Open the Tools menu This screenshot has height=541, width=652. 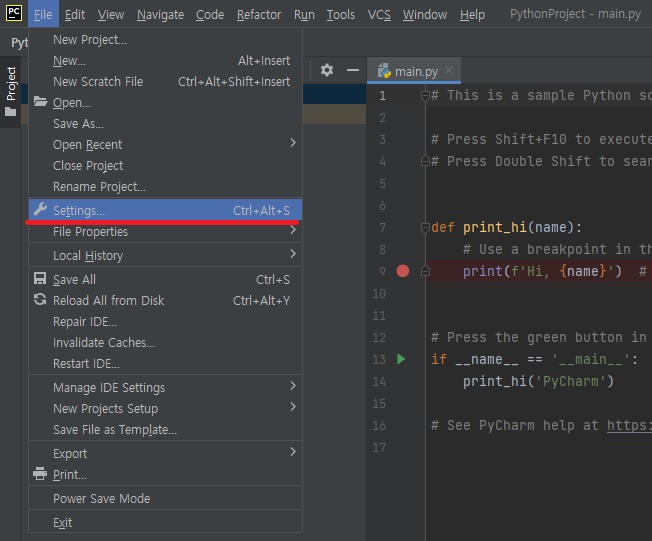pos(341,15)
